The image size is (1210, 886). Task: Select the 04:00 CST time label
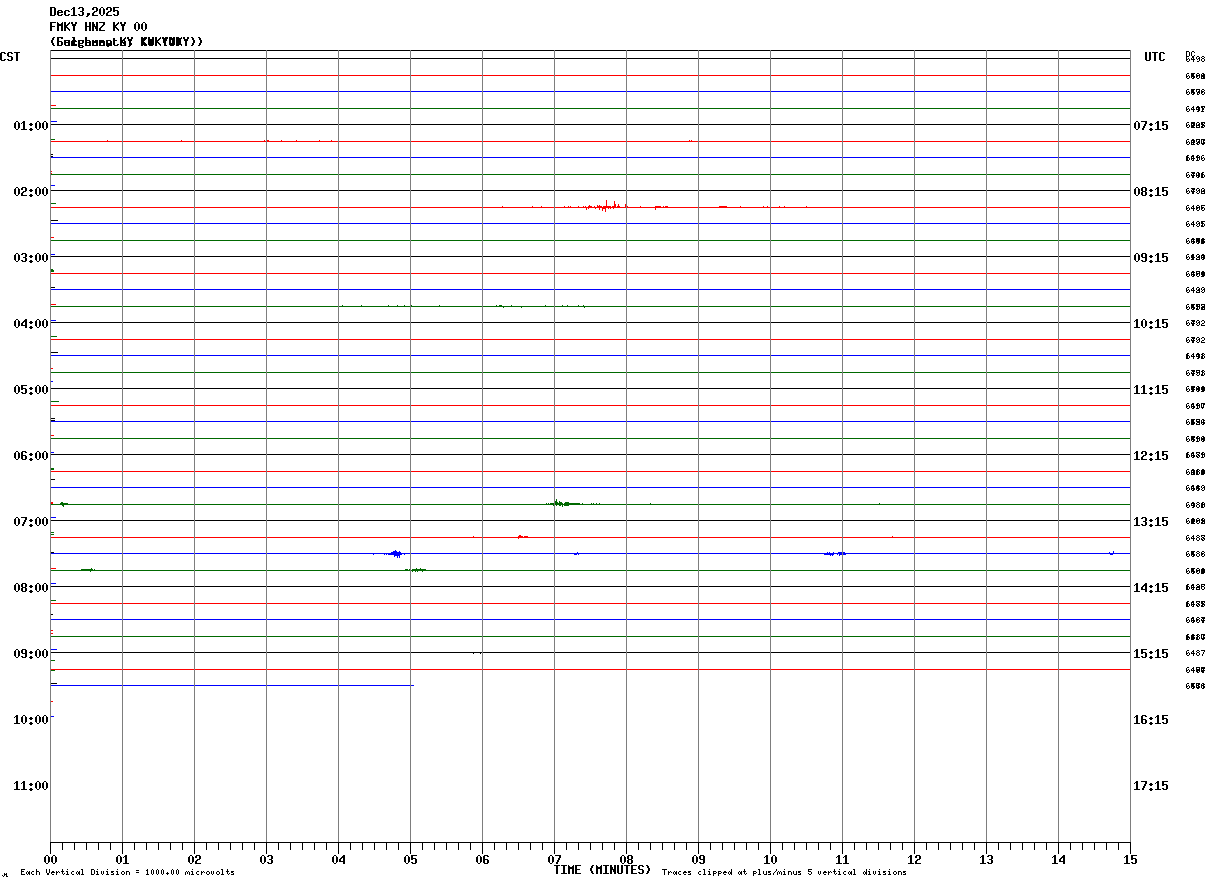[31, 323]
